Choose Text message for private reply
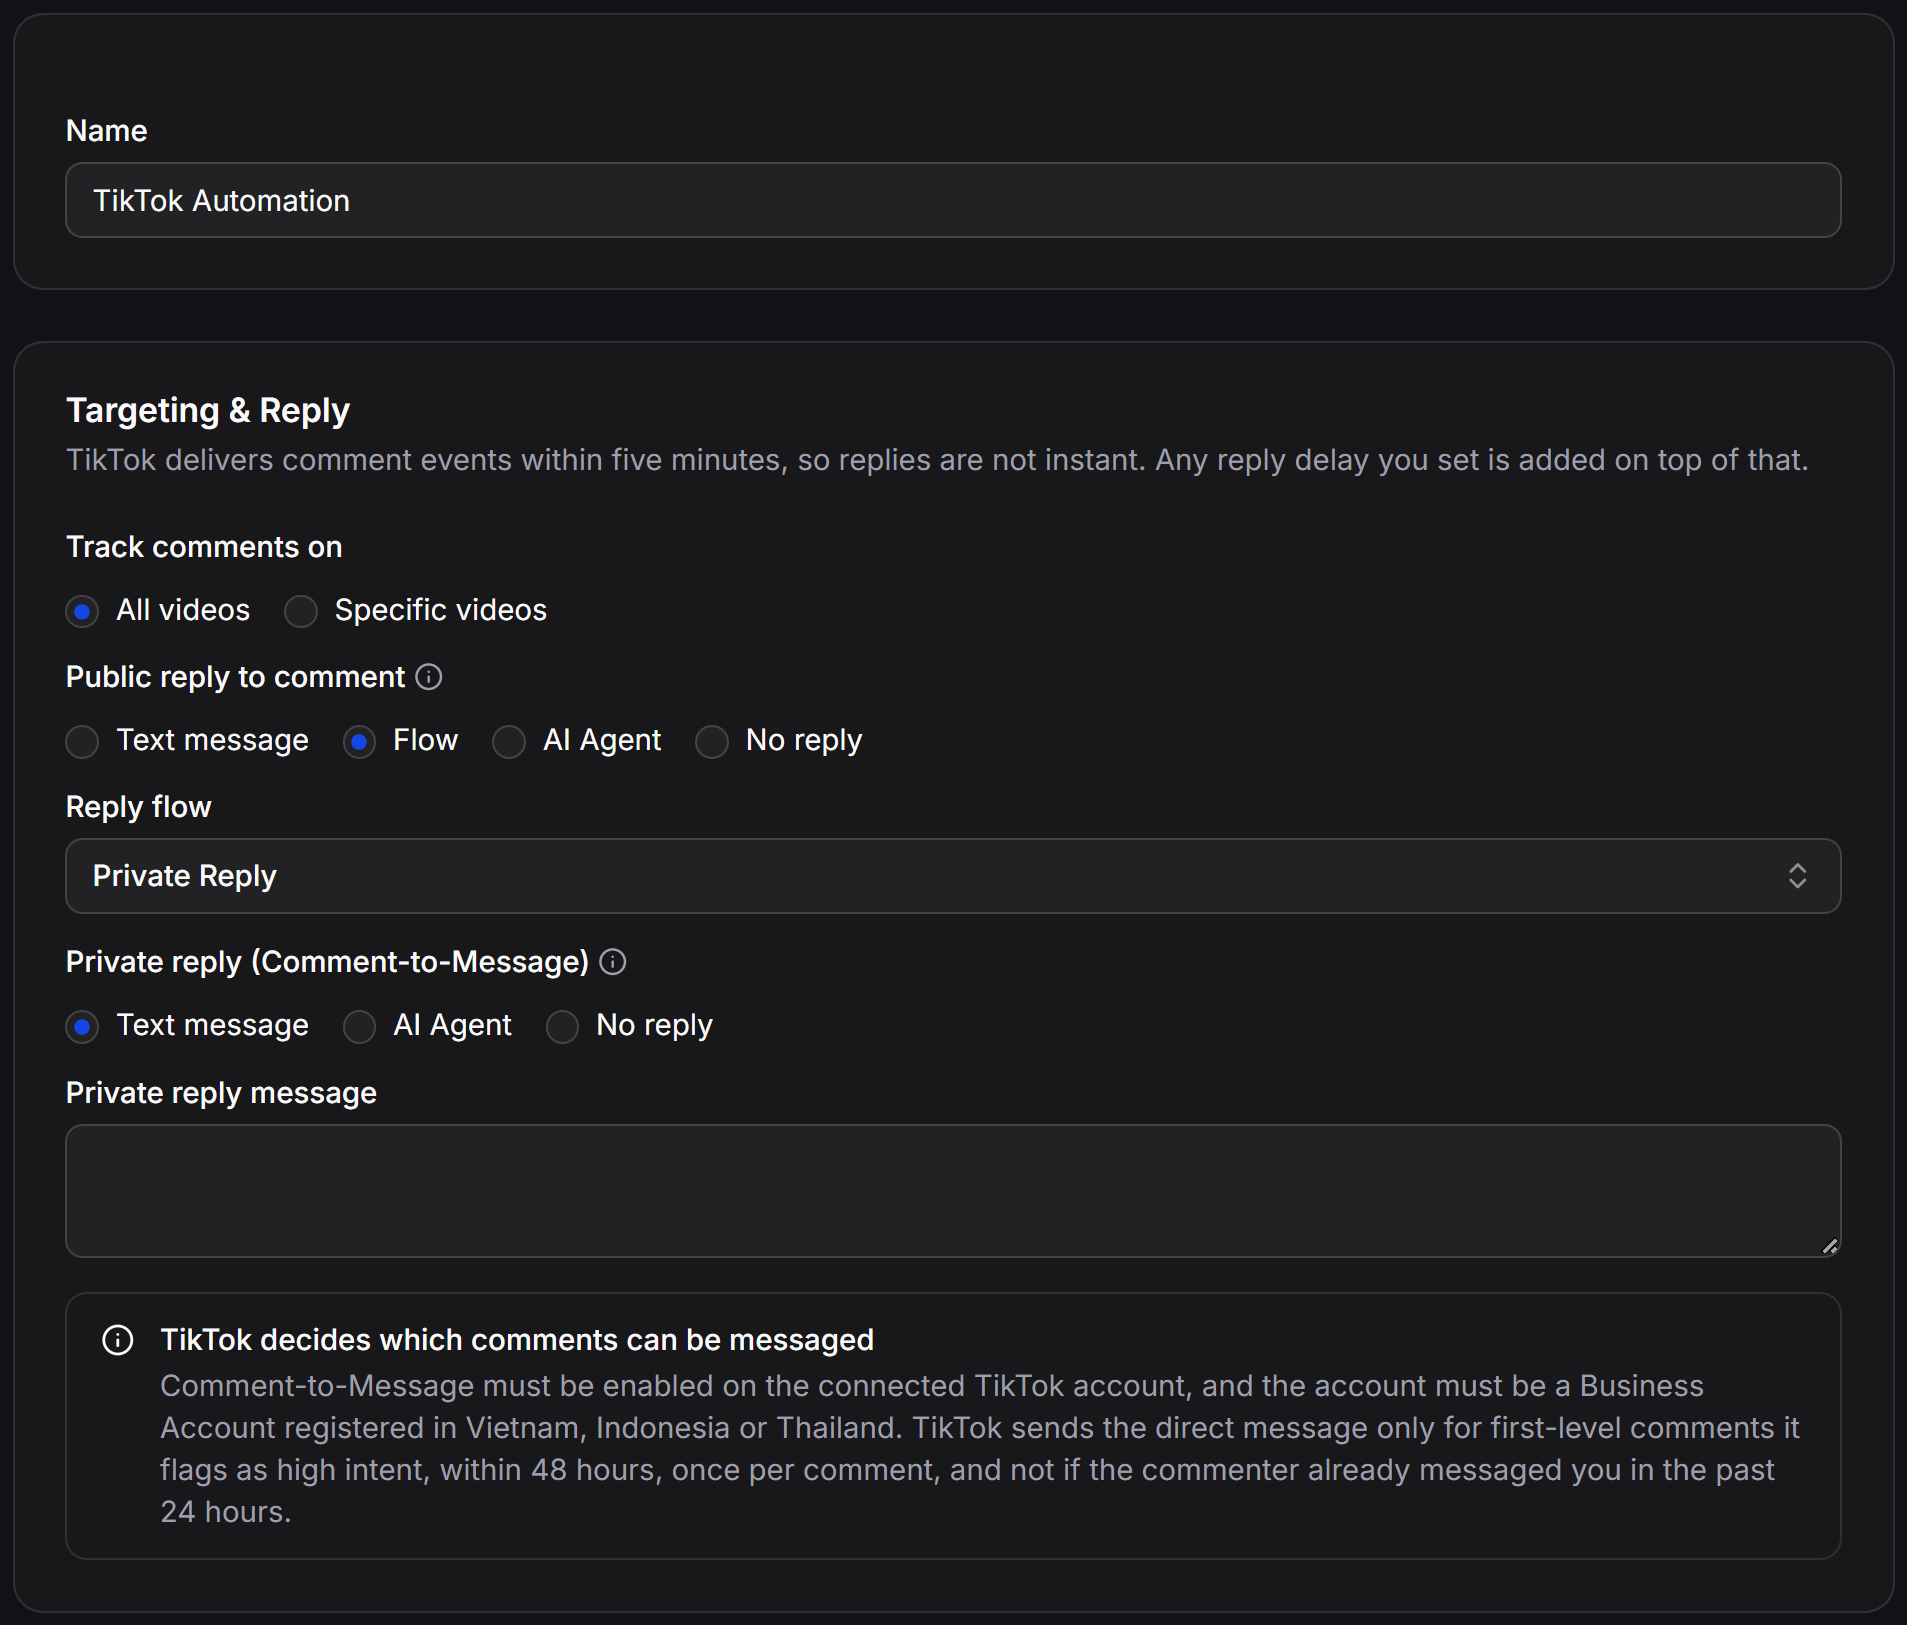This screenshot has height=1625, width=1907. click(82, 1026)
